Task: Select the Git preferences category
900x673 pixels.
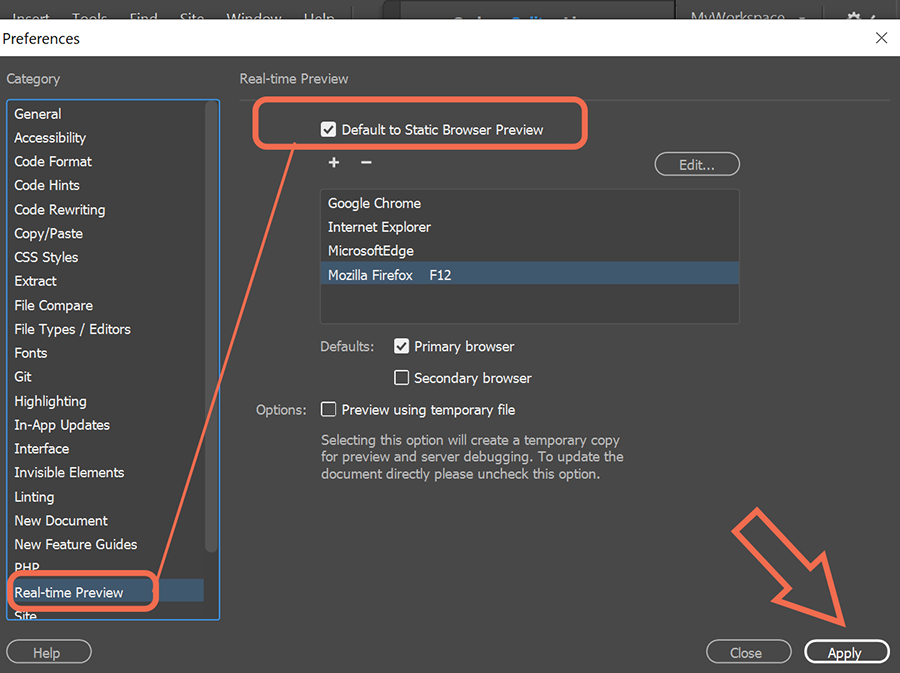Action: pyautogui.click(x=23, y=376)
